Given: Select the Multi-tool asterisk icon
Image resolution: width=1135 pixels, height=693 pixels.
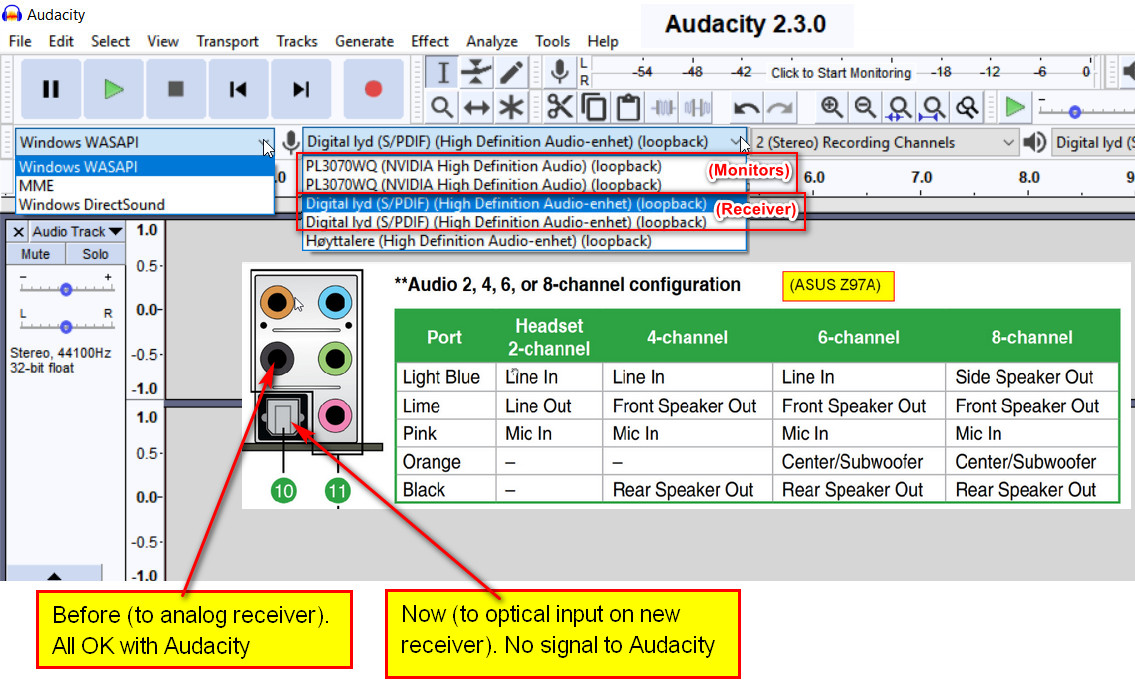Looking at the screenshot, I should point(511,108).
